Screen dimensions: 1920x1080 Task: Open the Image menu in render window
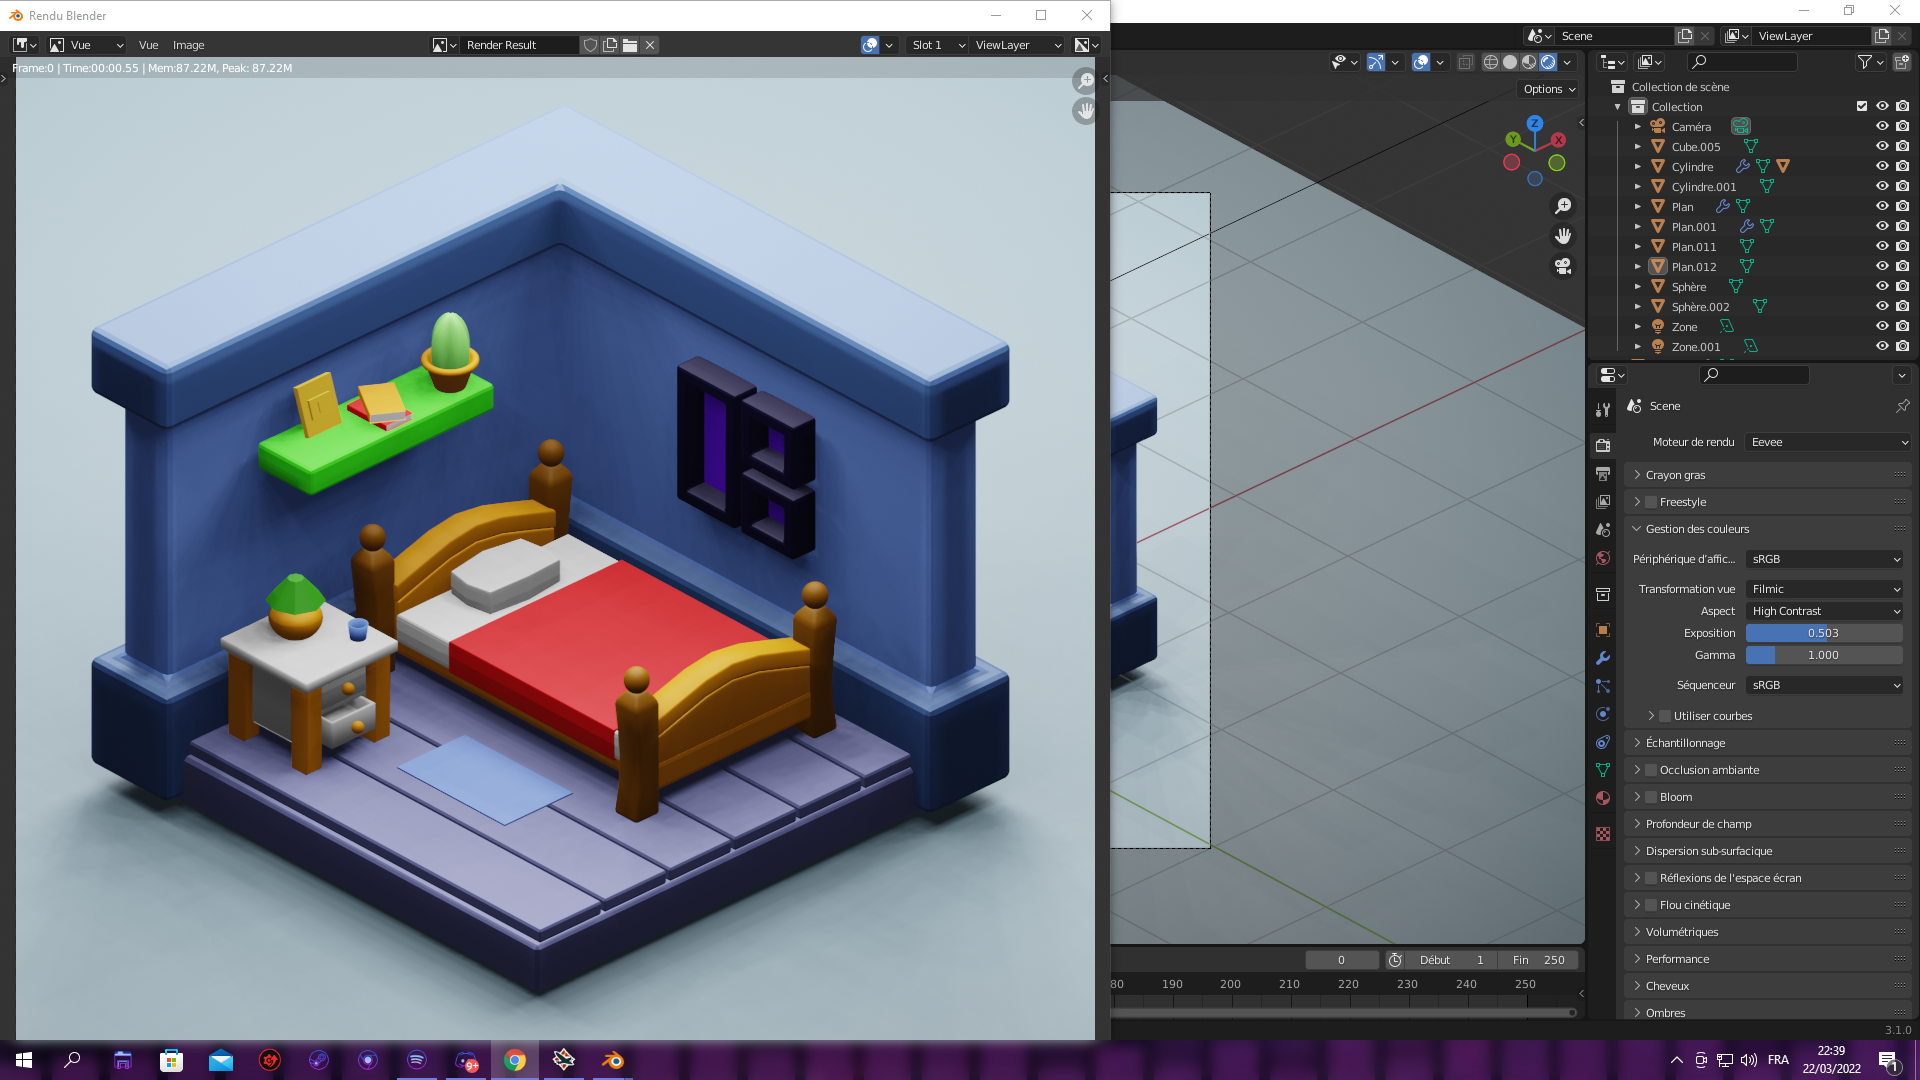pyautogui.click(x=188, y=45)
